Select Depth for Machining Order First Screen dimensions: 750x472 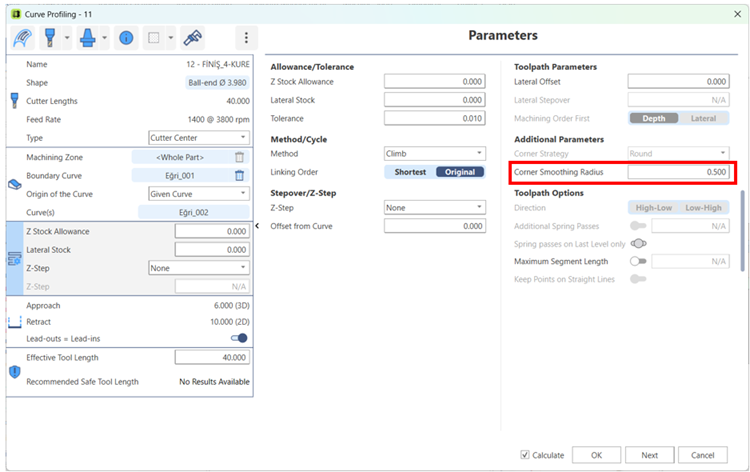coord(654,118)
